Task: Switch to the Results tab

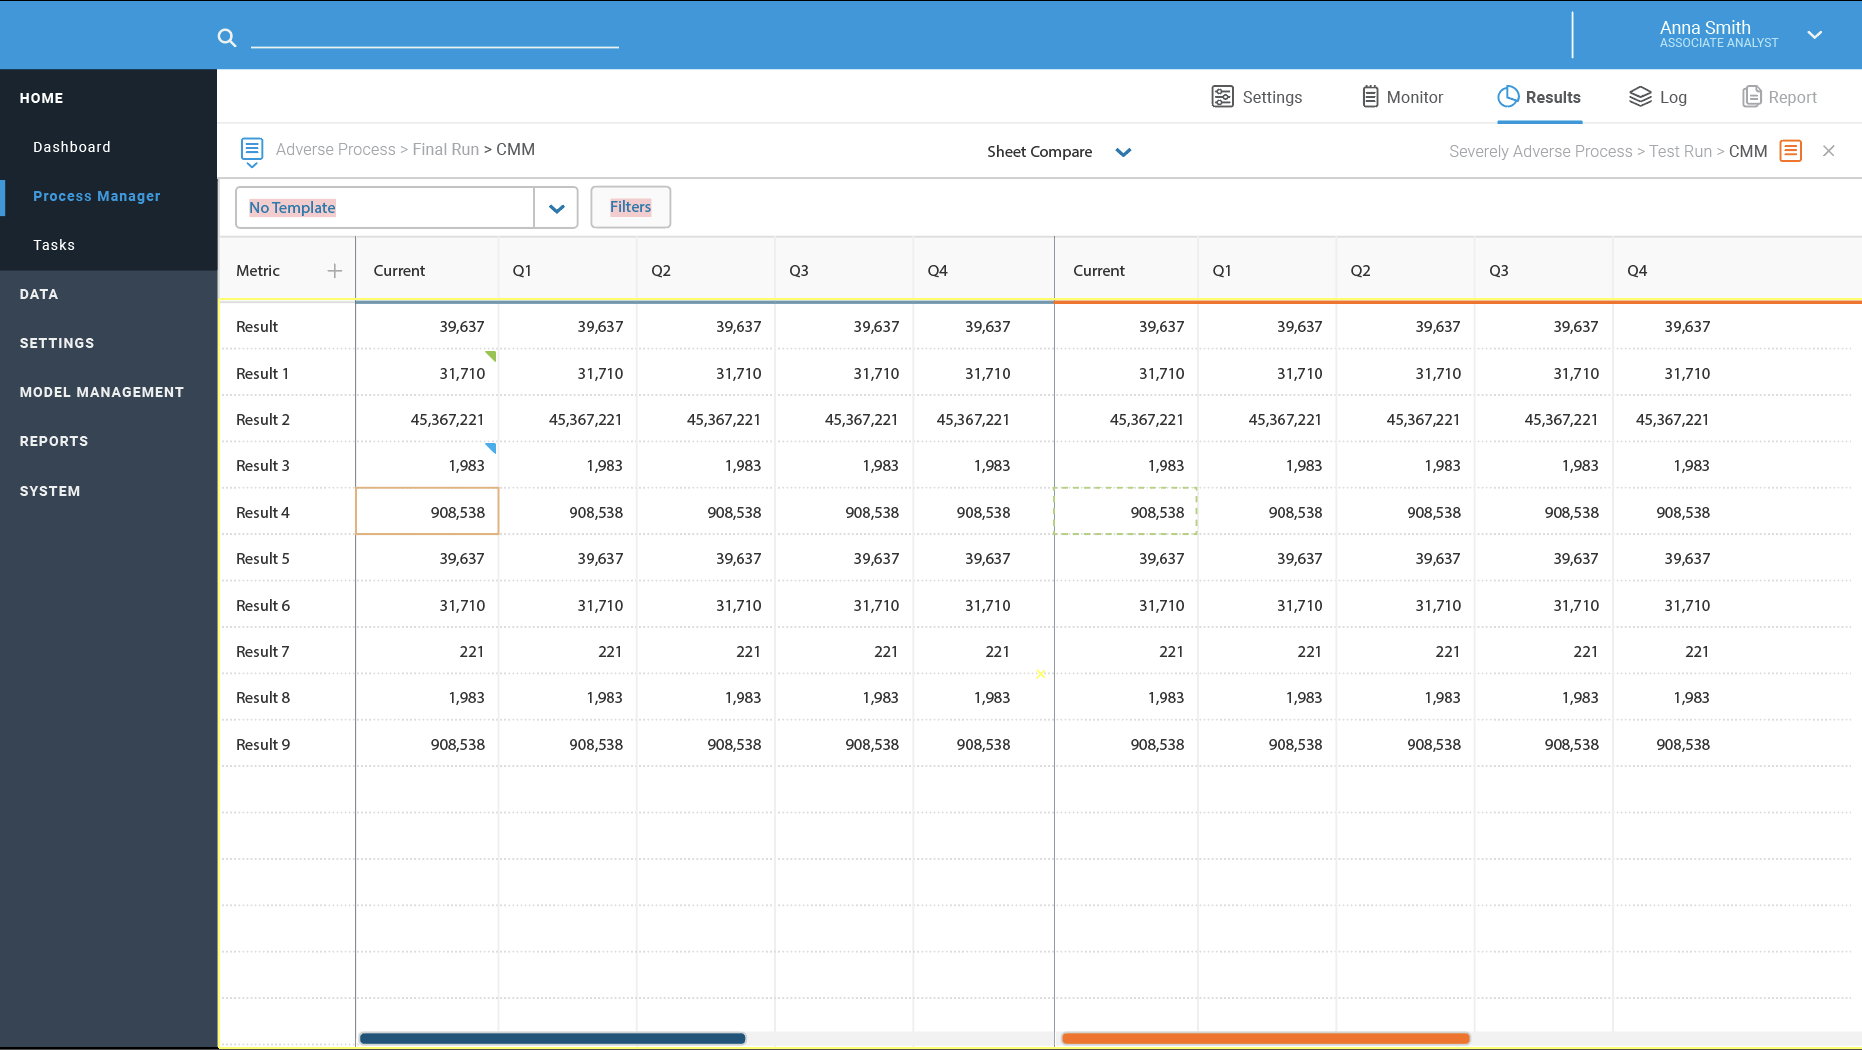Action: [1539, 97]
